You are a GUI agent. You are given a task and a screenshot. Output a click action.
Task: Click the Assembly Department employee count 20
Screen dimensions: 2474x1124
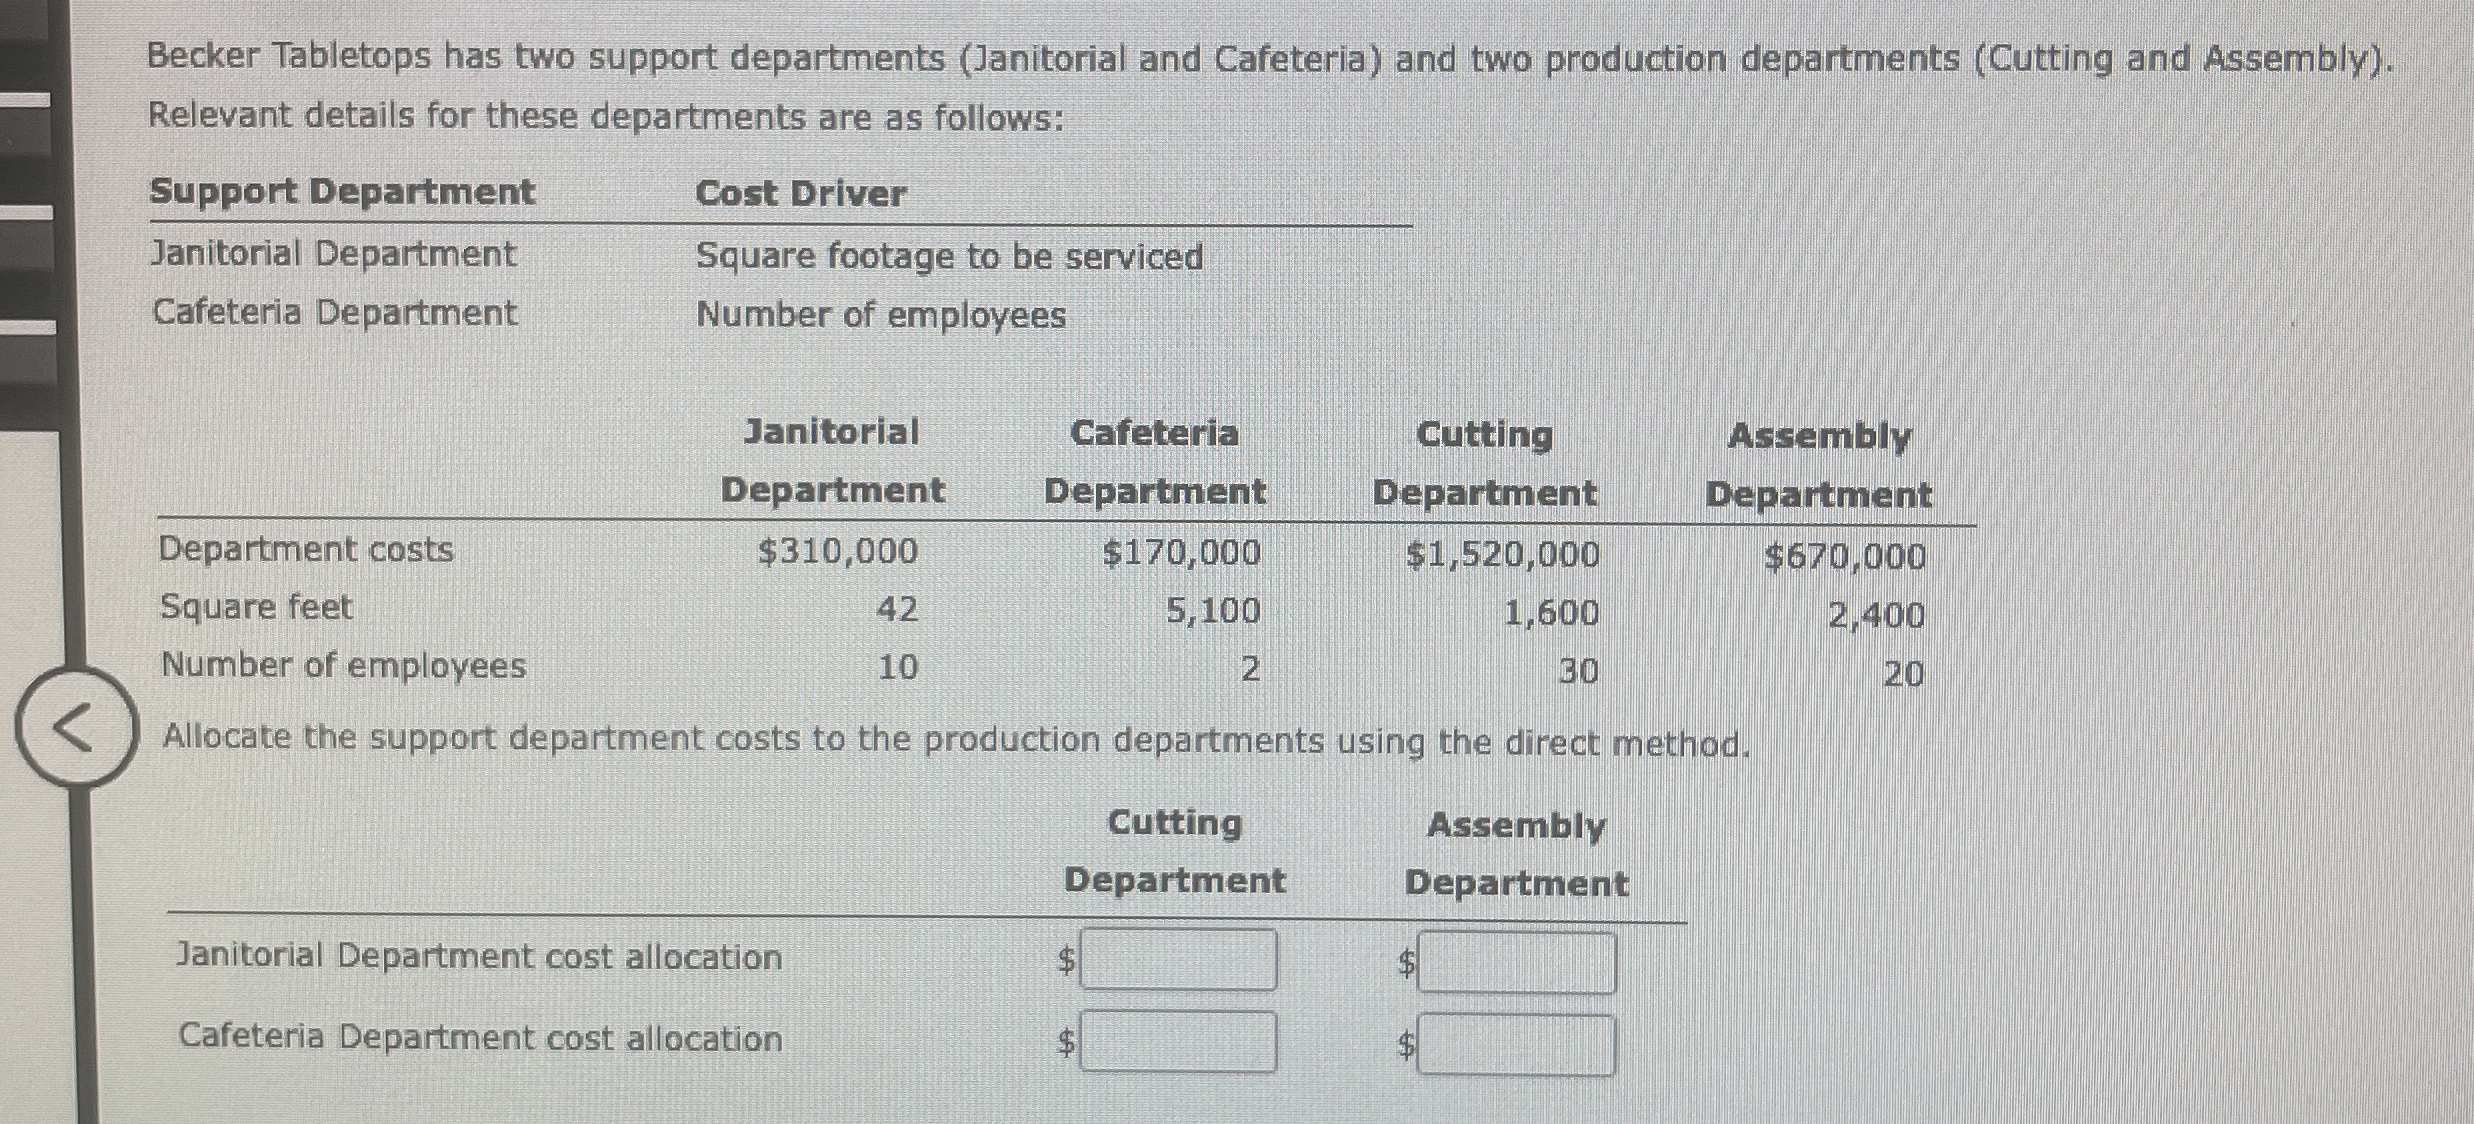click(1903, 674)
